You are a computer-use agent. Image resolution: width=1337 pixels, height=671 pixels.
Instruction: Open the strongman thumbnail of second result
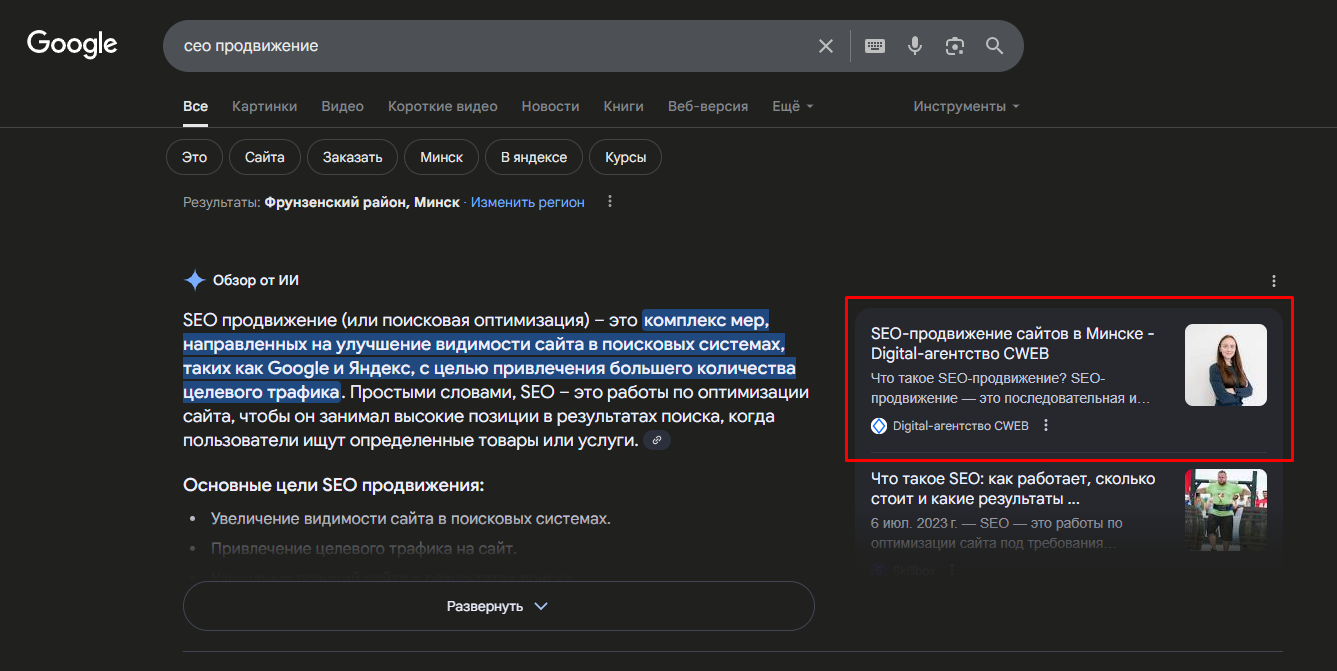1226,510
